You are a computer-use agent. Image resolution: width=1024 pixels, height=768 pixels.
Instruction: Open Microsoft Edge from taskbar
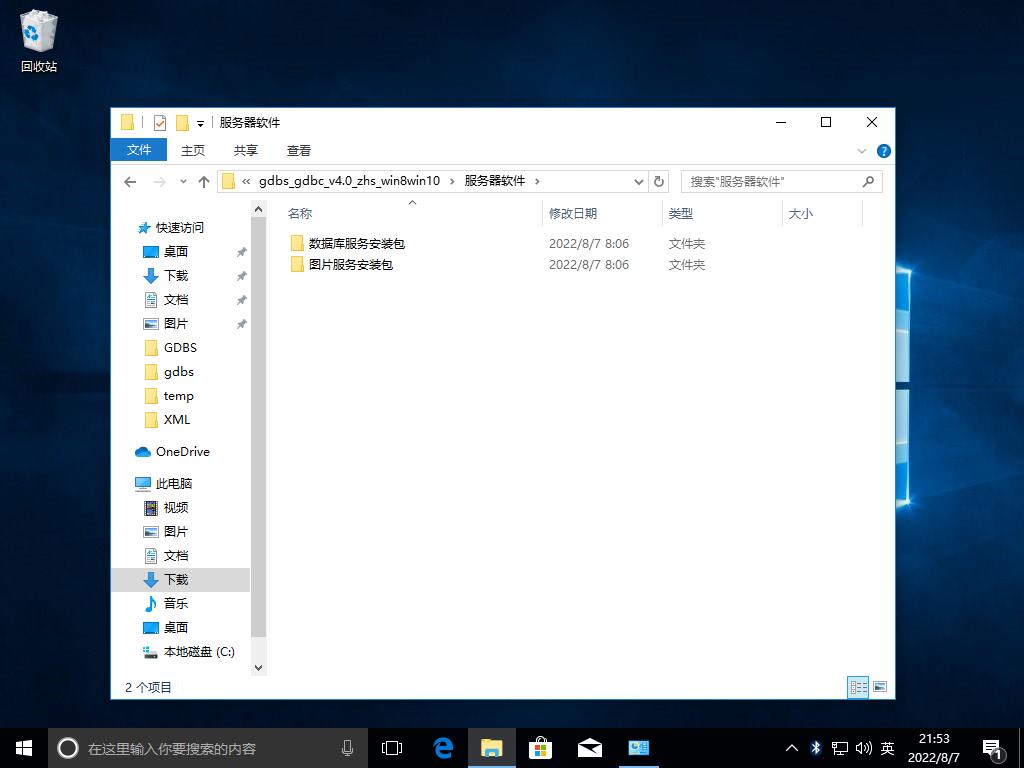coord(442,747)
